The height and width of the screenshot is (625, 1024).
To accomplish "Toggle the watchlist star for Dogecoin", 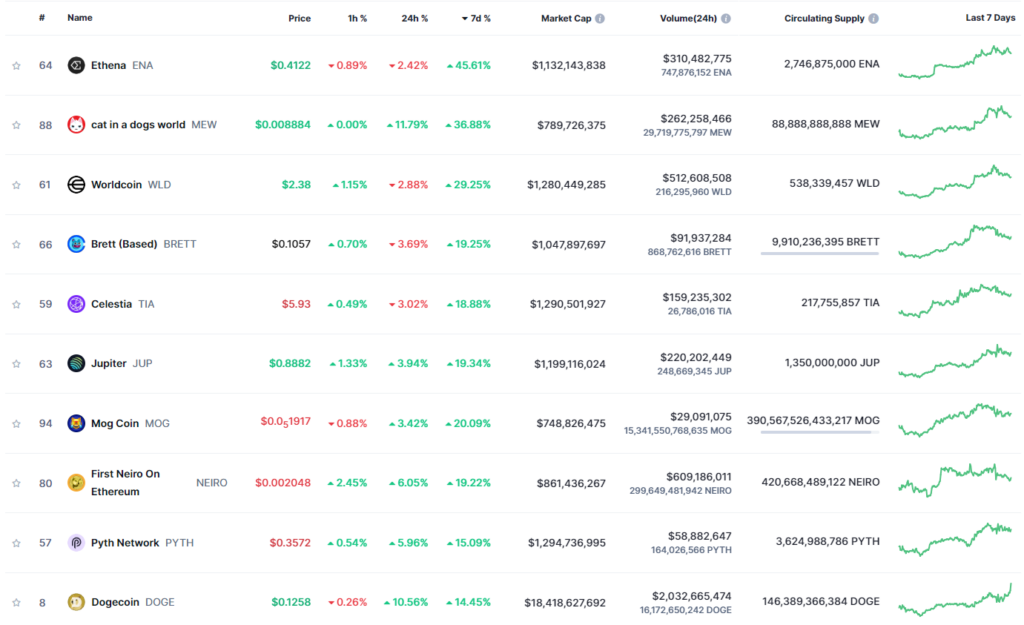I will [16, 602].
